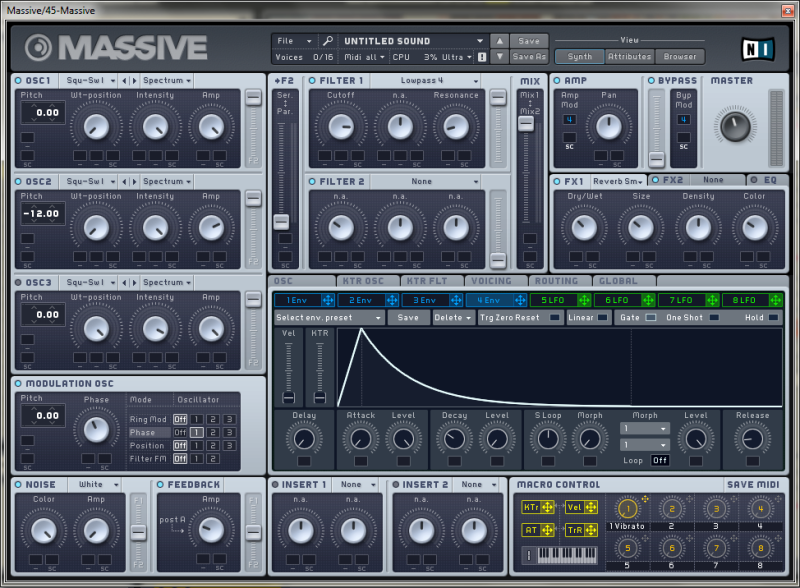800x588 pixels.
Task: Click OSC1 previous wavetable arrow
Action: click(x=124, y=81)
